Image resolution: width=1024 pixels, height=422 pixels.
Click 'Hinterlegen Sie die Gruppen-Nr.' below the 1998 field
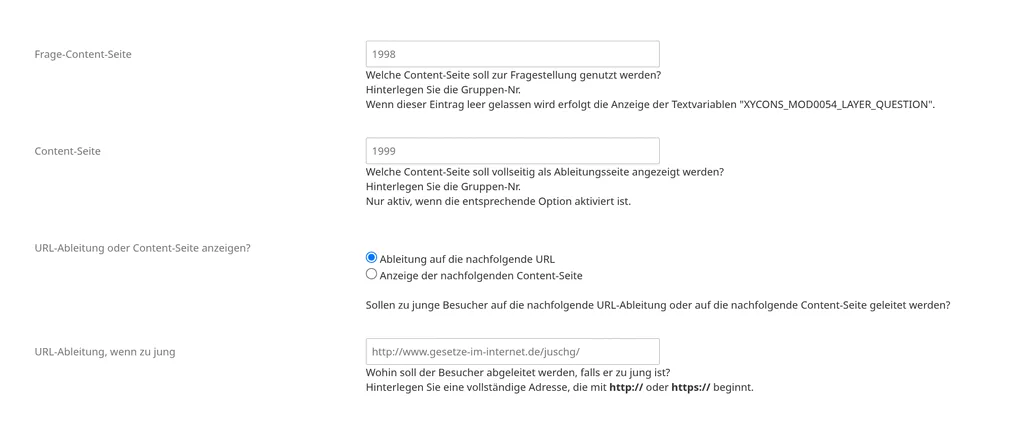pyautogui.click(x=443, y=90)
